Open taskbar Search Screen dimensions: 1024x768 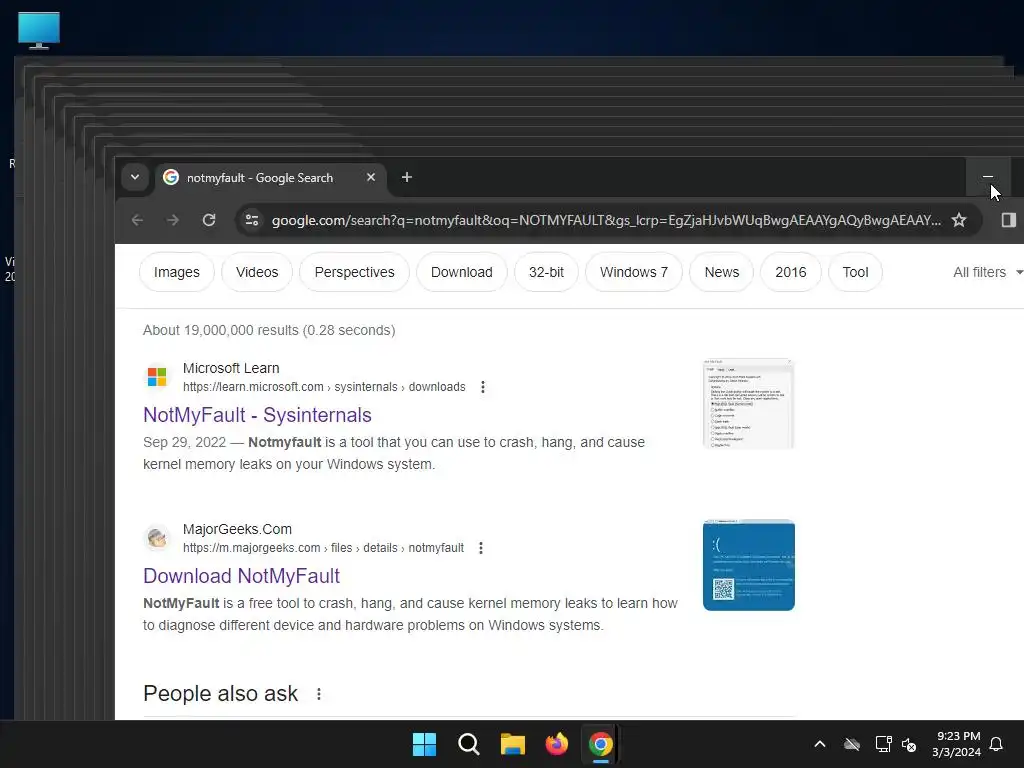(468, 744)
